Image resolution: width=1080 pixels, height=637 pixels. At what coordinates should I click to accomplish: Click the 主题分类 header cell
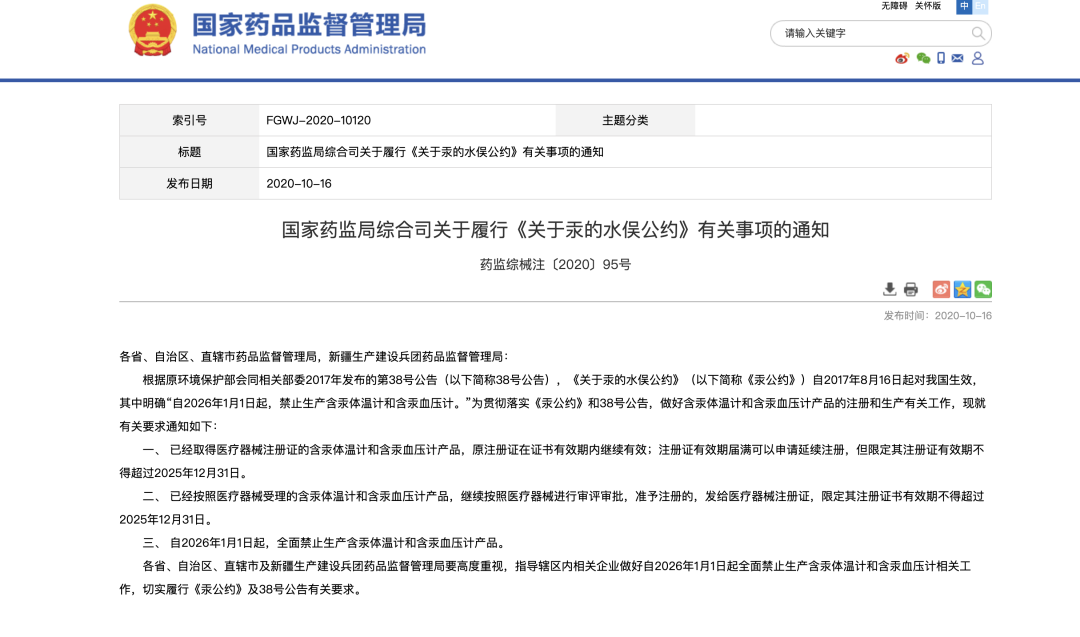[625, 120]
